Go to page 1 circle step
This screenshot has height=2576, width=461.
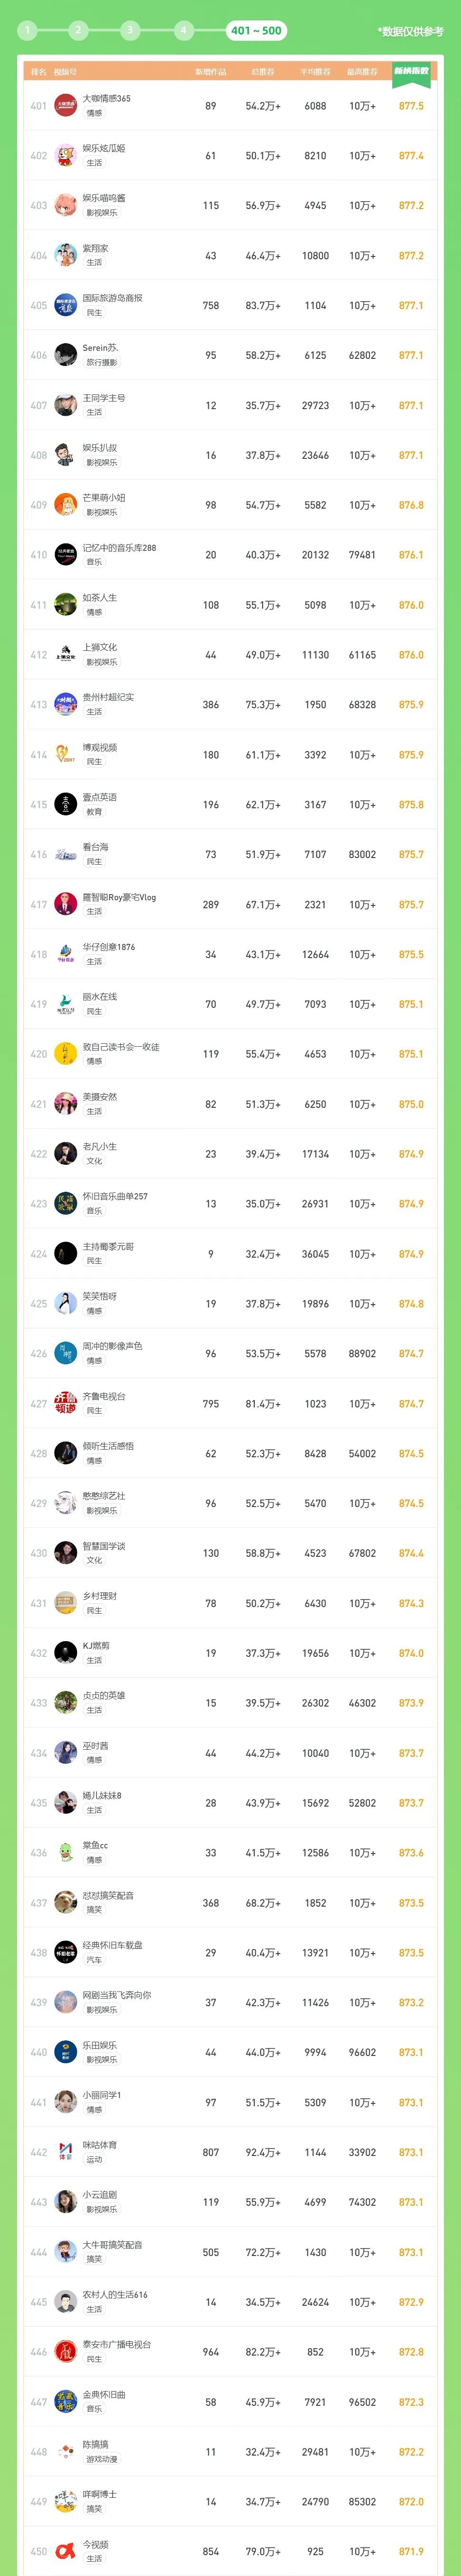(x=27, y=30)
